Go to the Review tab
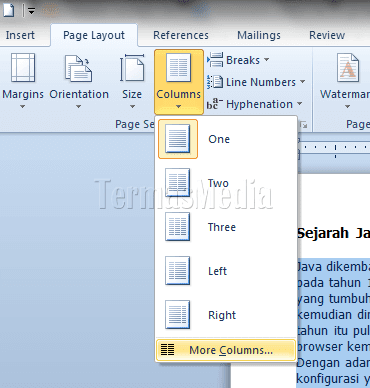 pyautogui.click(x=327, y=35)
